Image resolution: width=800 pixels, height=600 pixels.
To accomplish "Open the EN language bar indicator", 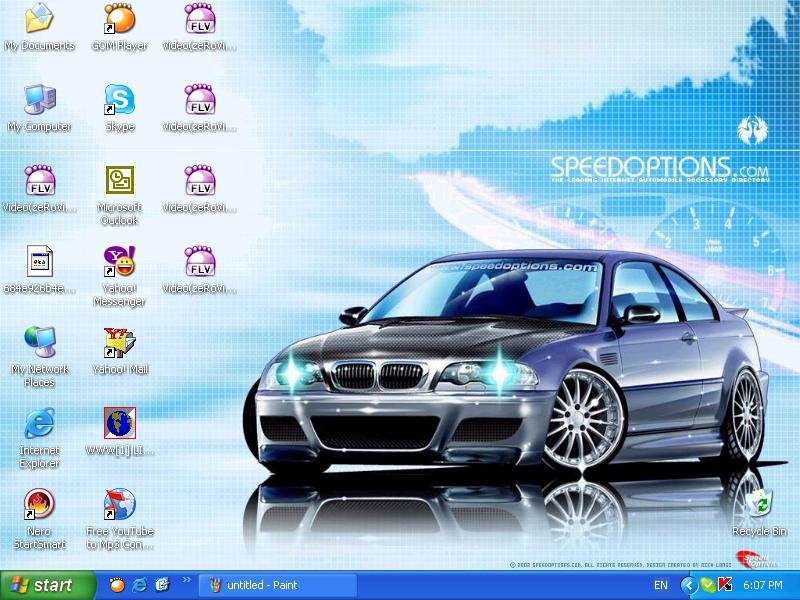I will point(661,585).
